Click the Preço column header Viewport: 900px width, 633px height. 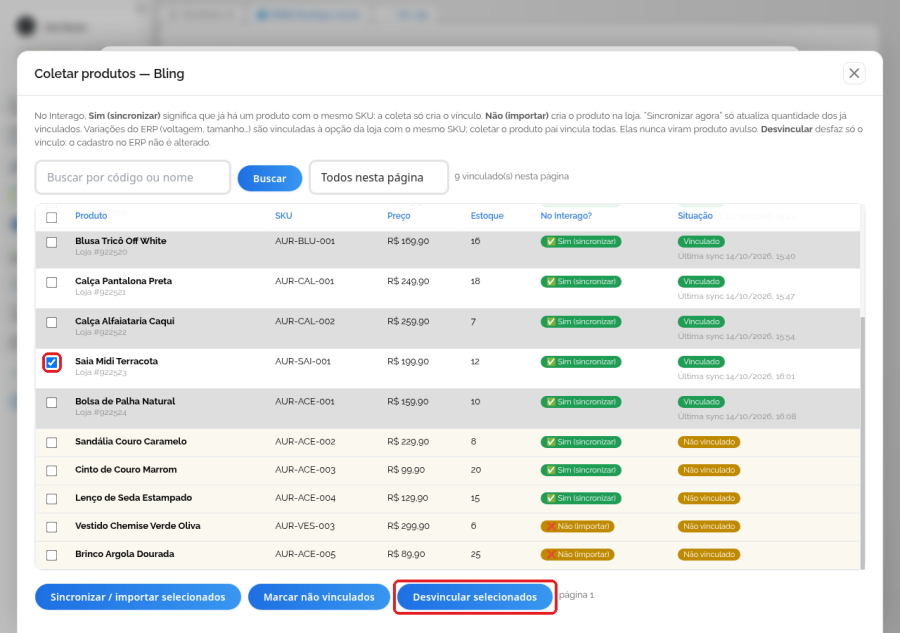click(398, 216)
